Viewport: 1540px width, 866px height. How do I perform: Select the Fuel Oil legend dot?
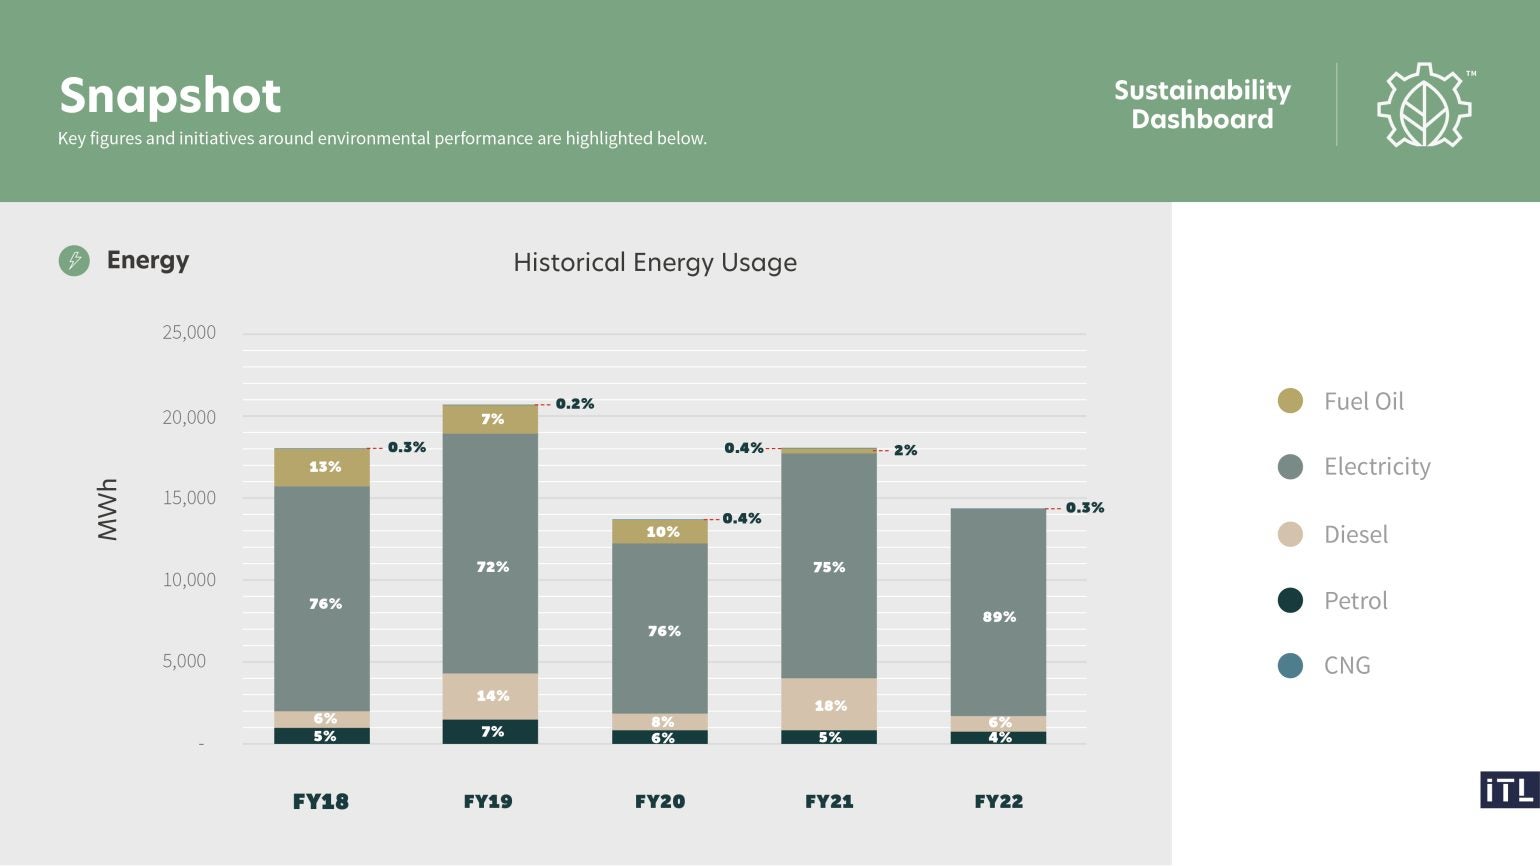pyautogui.click(x=1290, y=401)
